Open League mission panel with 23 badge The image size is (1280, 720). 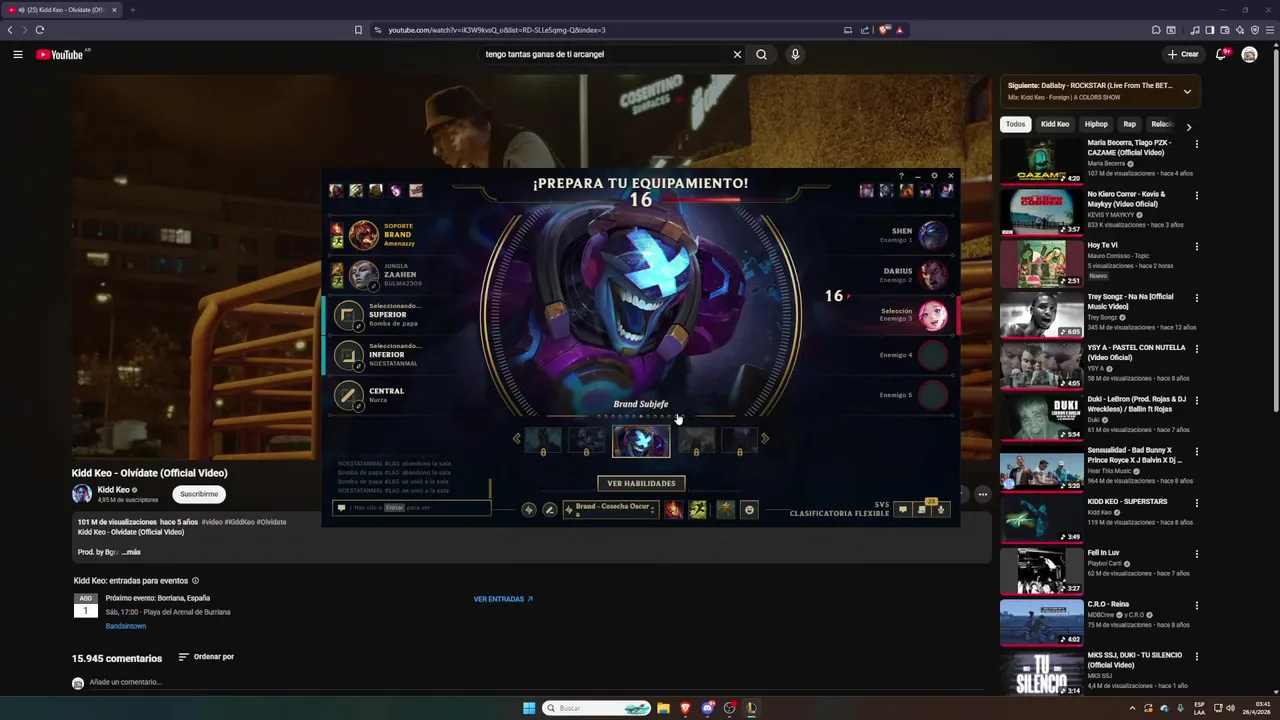922,509
